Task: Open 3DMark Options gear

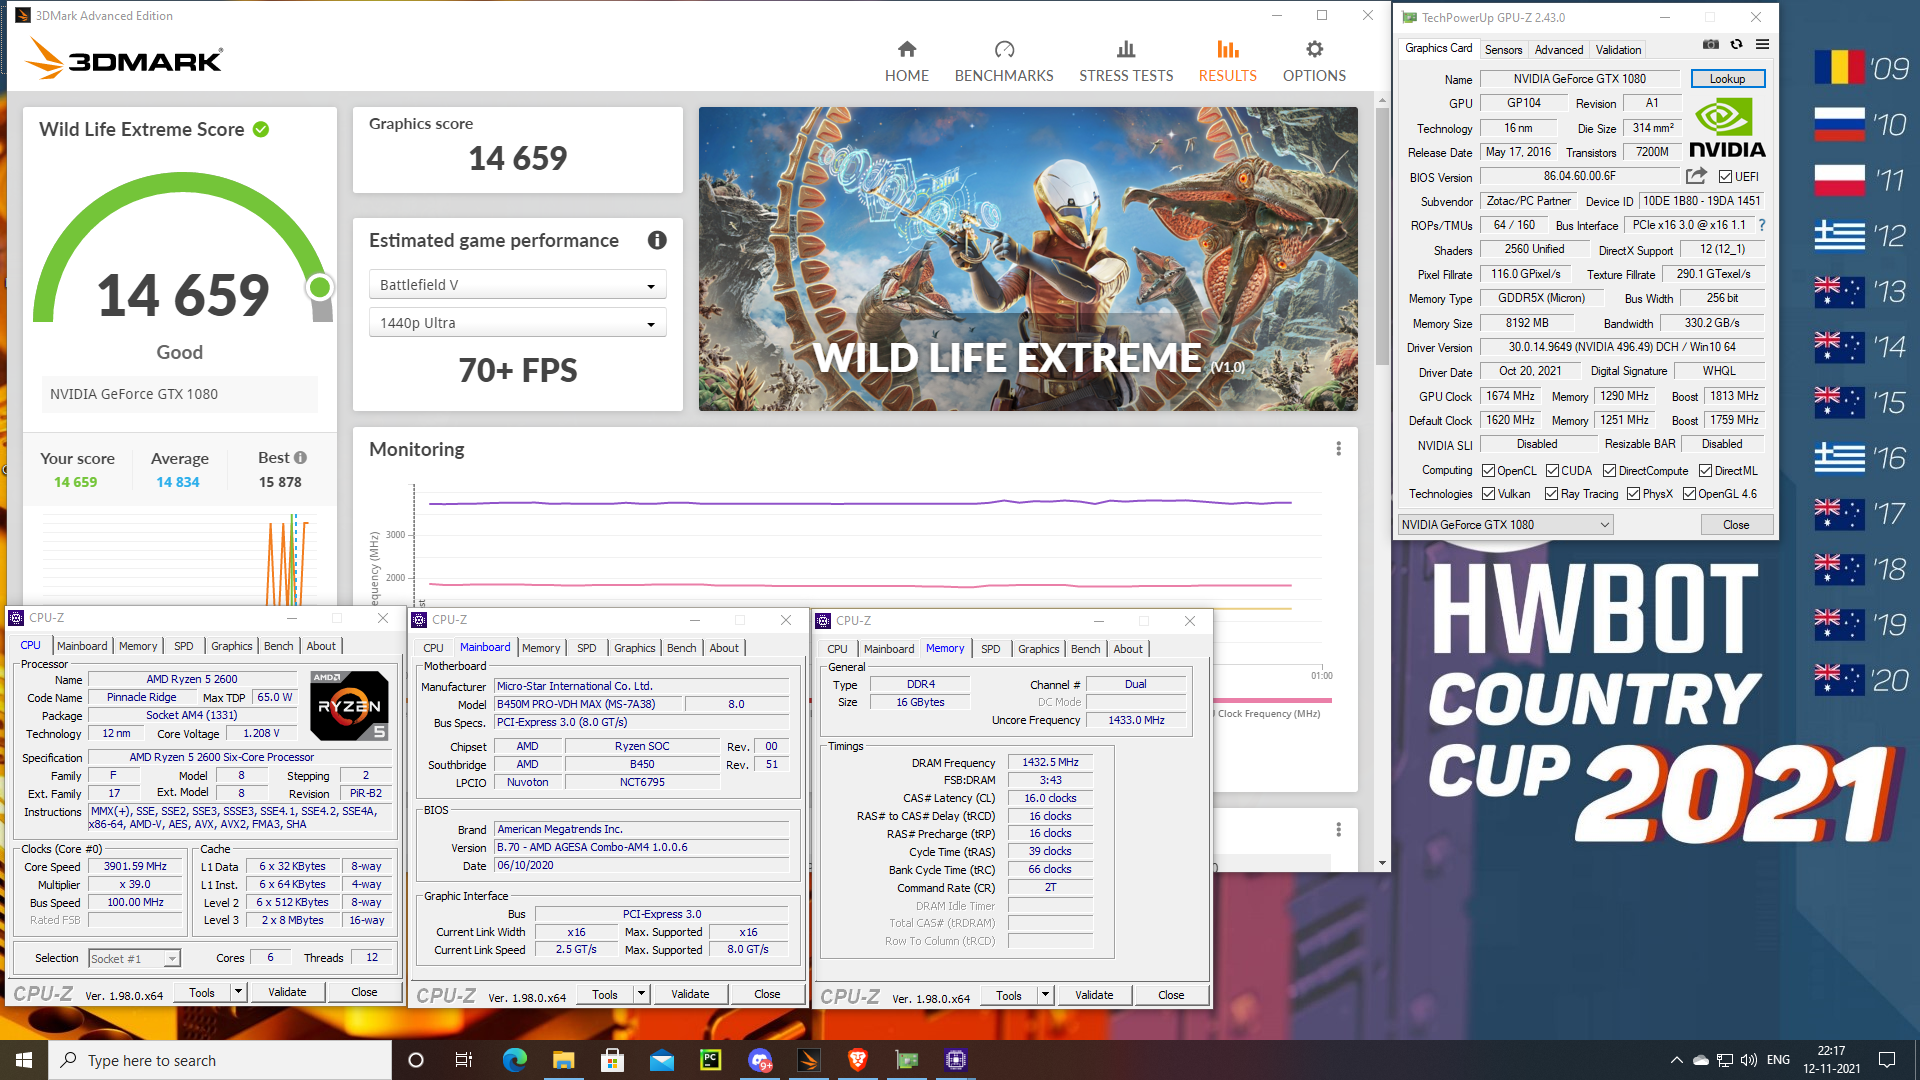Action: click(1314, 62)
